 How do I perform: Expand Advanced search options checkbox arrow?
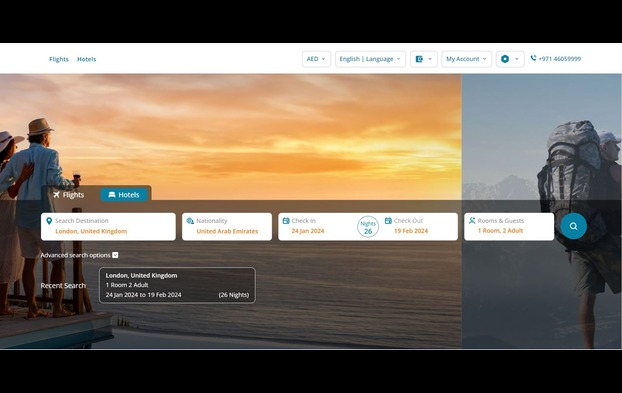(115, 255)
